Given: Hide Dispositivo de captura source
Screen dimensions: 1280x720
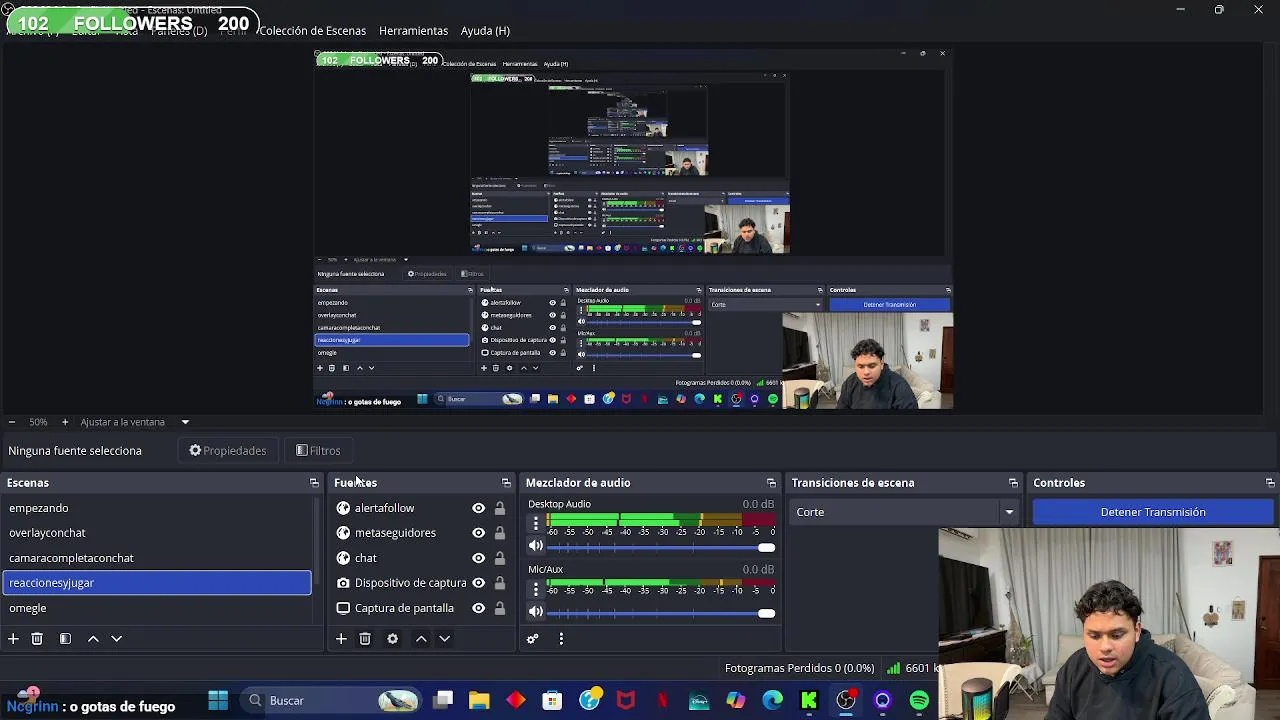Looking at the screenshot, I should (x=478, y=583).
